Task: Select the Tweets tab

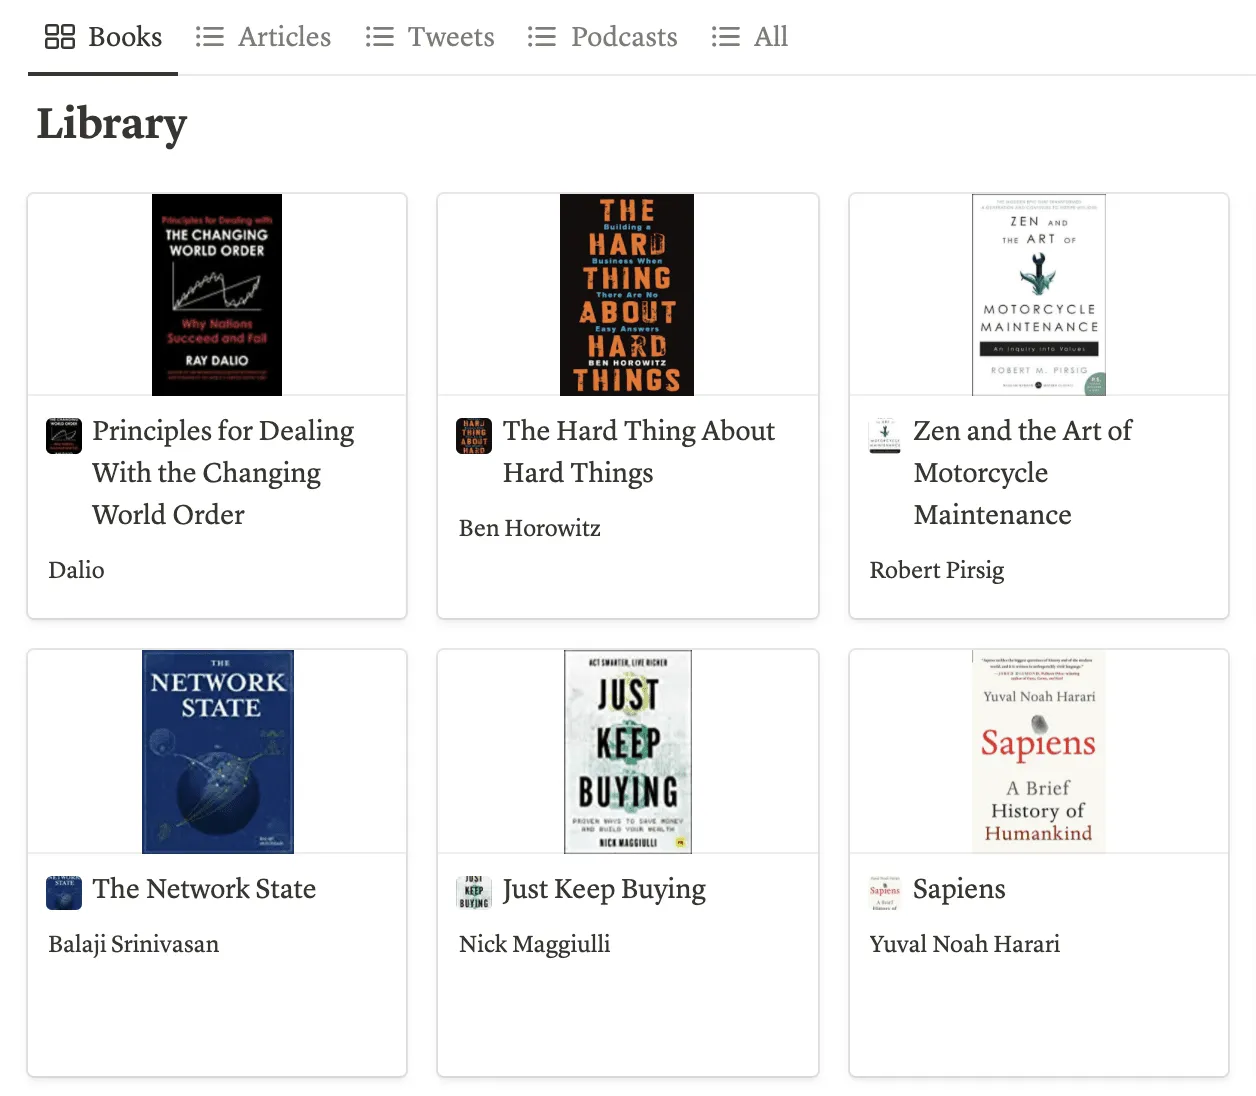Action: tap(430, 37)
